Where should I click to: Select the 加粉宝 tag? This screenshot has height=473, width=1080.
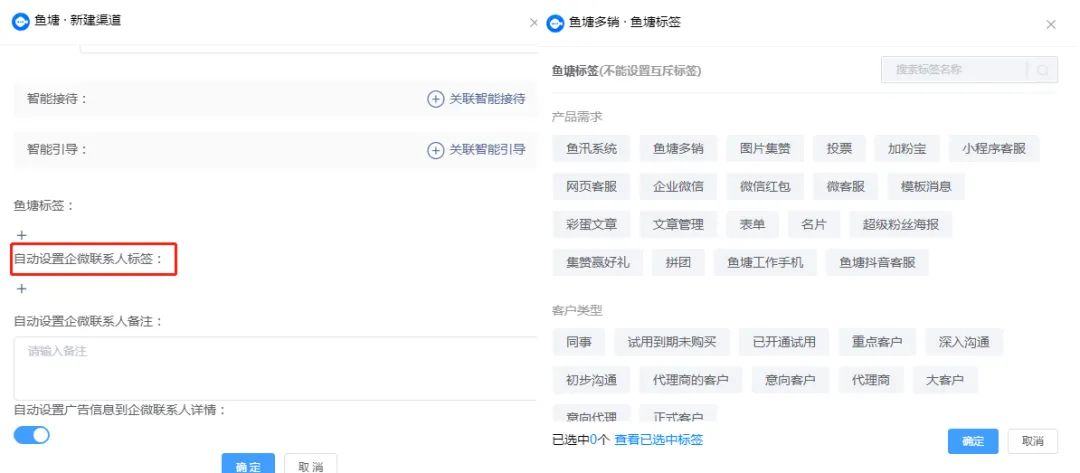[906, 148]
